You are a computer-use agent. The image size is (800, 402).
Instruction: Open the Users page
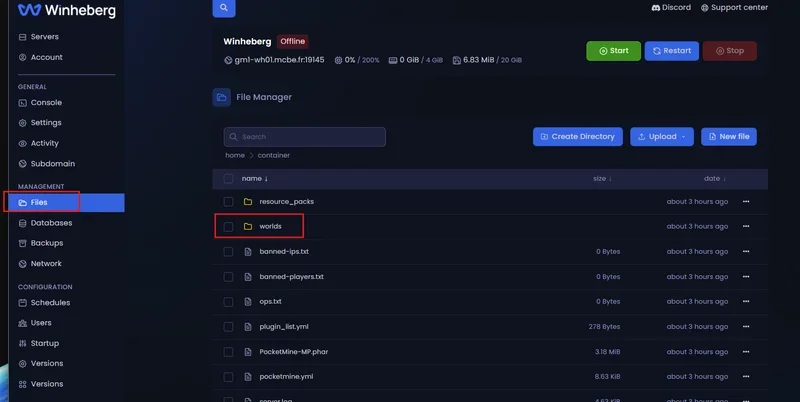tap(35, 323)
